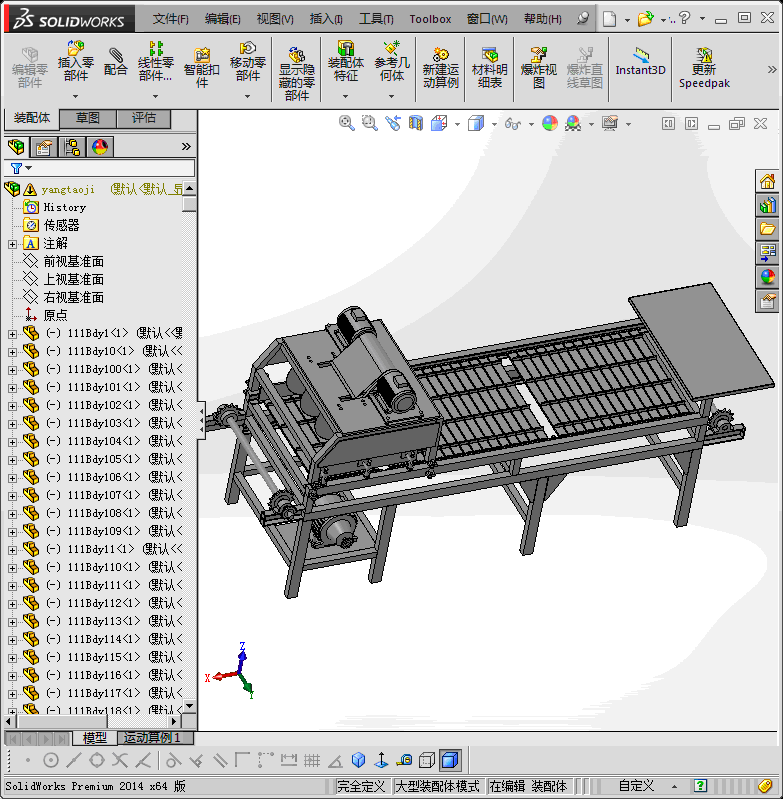Expand toolbar overflow chevron at right of ribbon

pyautogui.click(x=772, y=69)
